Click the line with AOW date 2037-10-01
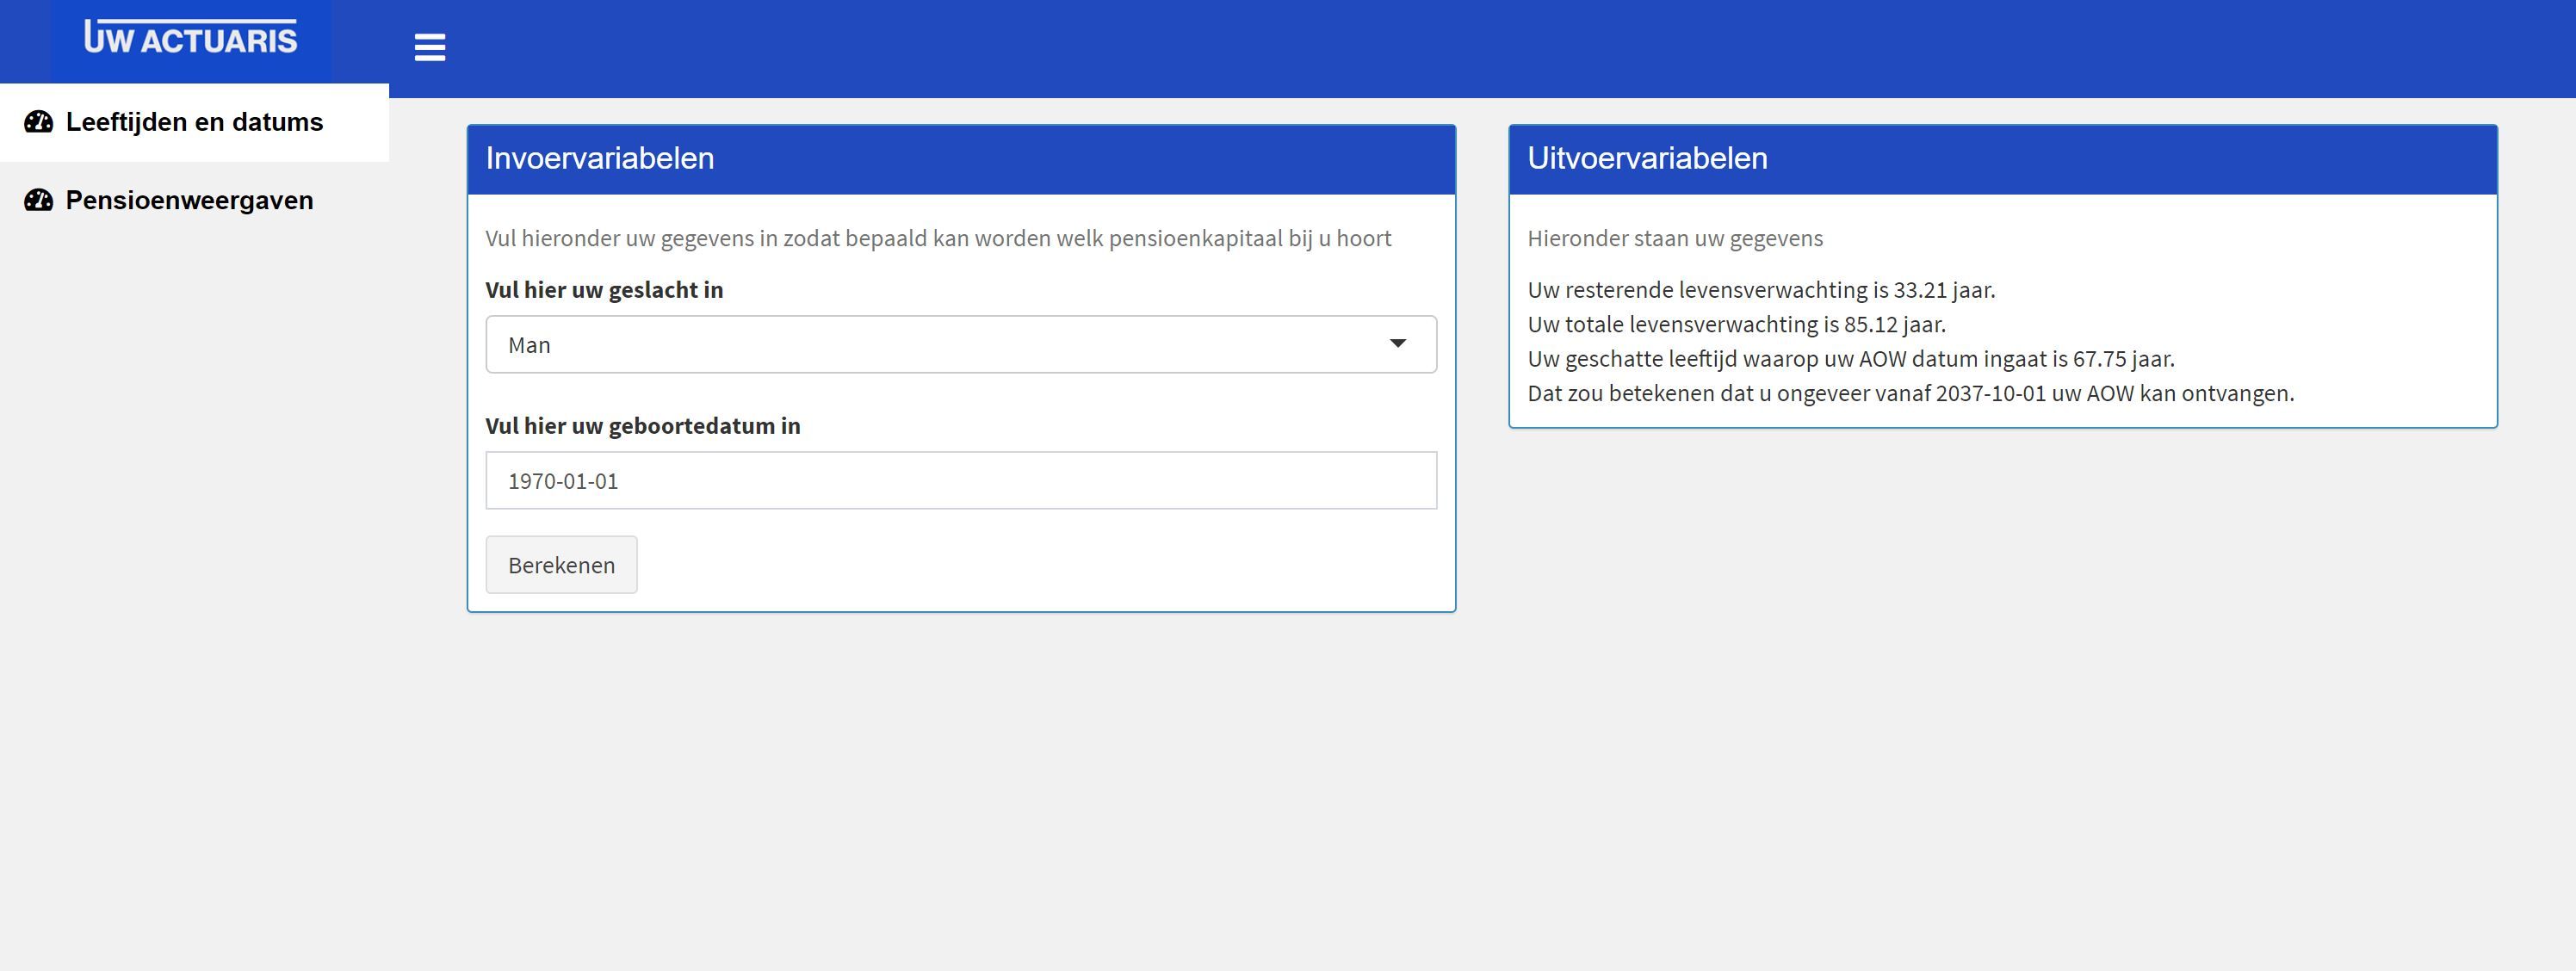 click(x=1910, y=393)
